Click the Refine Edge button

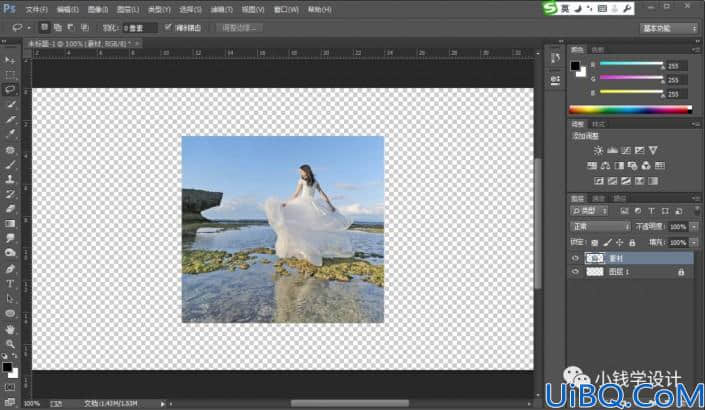point(240,28)
